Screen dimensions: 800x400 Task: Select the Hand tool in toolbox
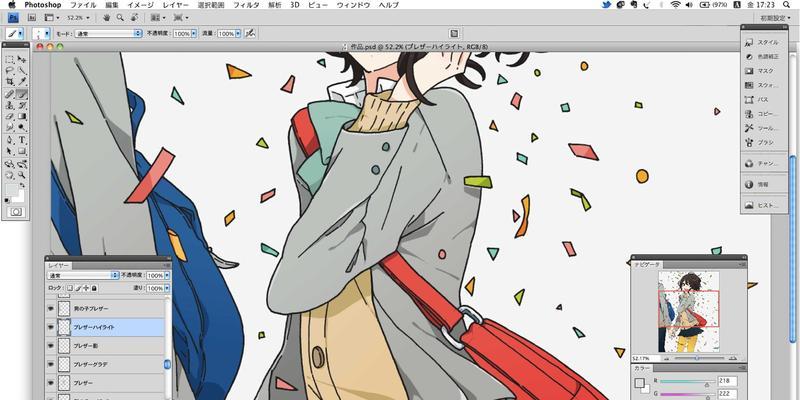pos(9,174)
